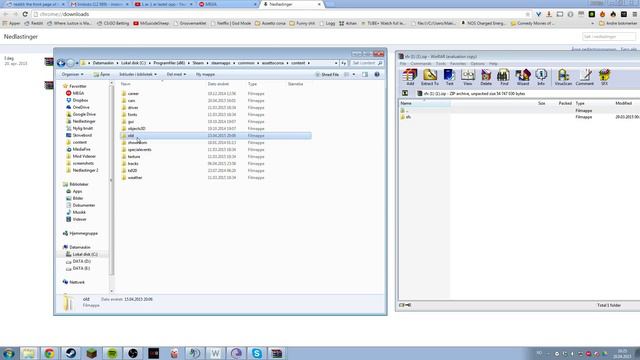Screen dimensions: 640x360
Task: Select Lokal disk (C:) in the navigation pane
Action: pyautogui.click(x=81, y=254)
